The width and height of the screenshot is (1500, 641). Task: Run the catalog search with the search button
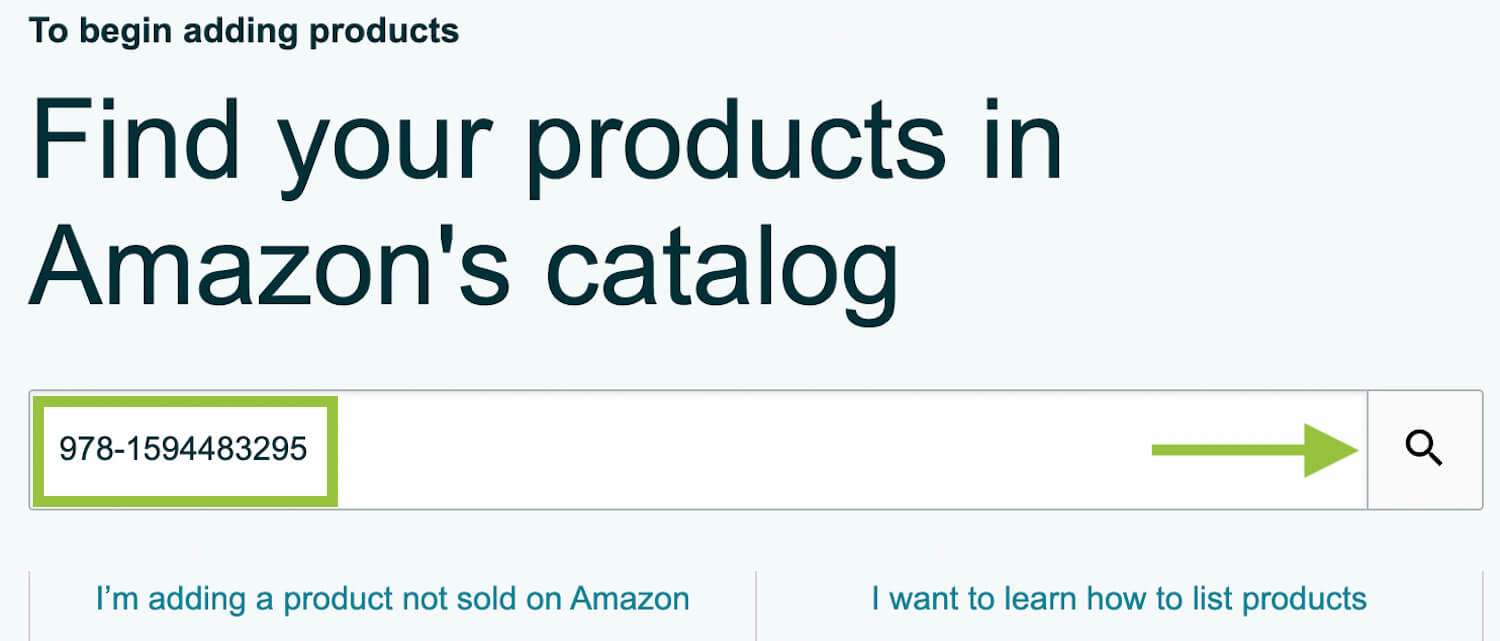click(1425, 450)
